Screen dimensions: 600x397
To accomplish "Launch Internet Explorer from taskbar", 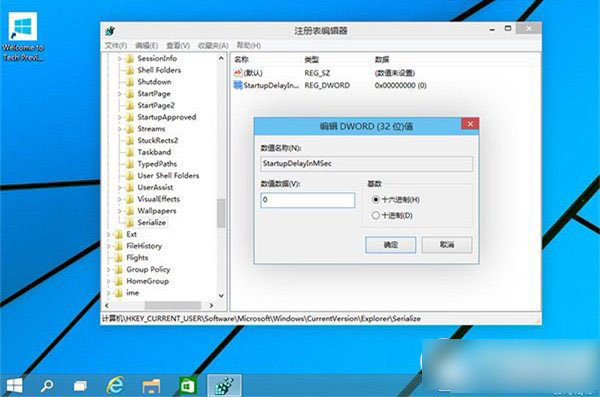I will (115, 385).
